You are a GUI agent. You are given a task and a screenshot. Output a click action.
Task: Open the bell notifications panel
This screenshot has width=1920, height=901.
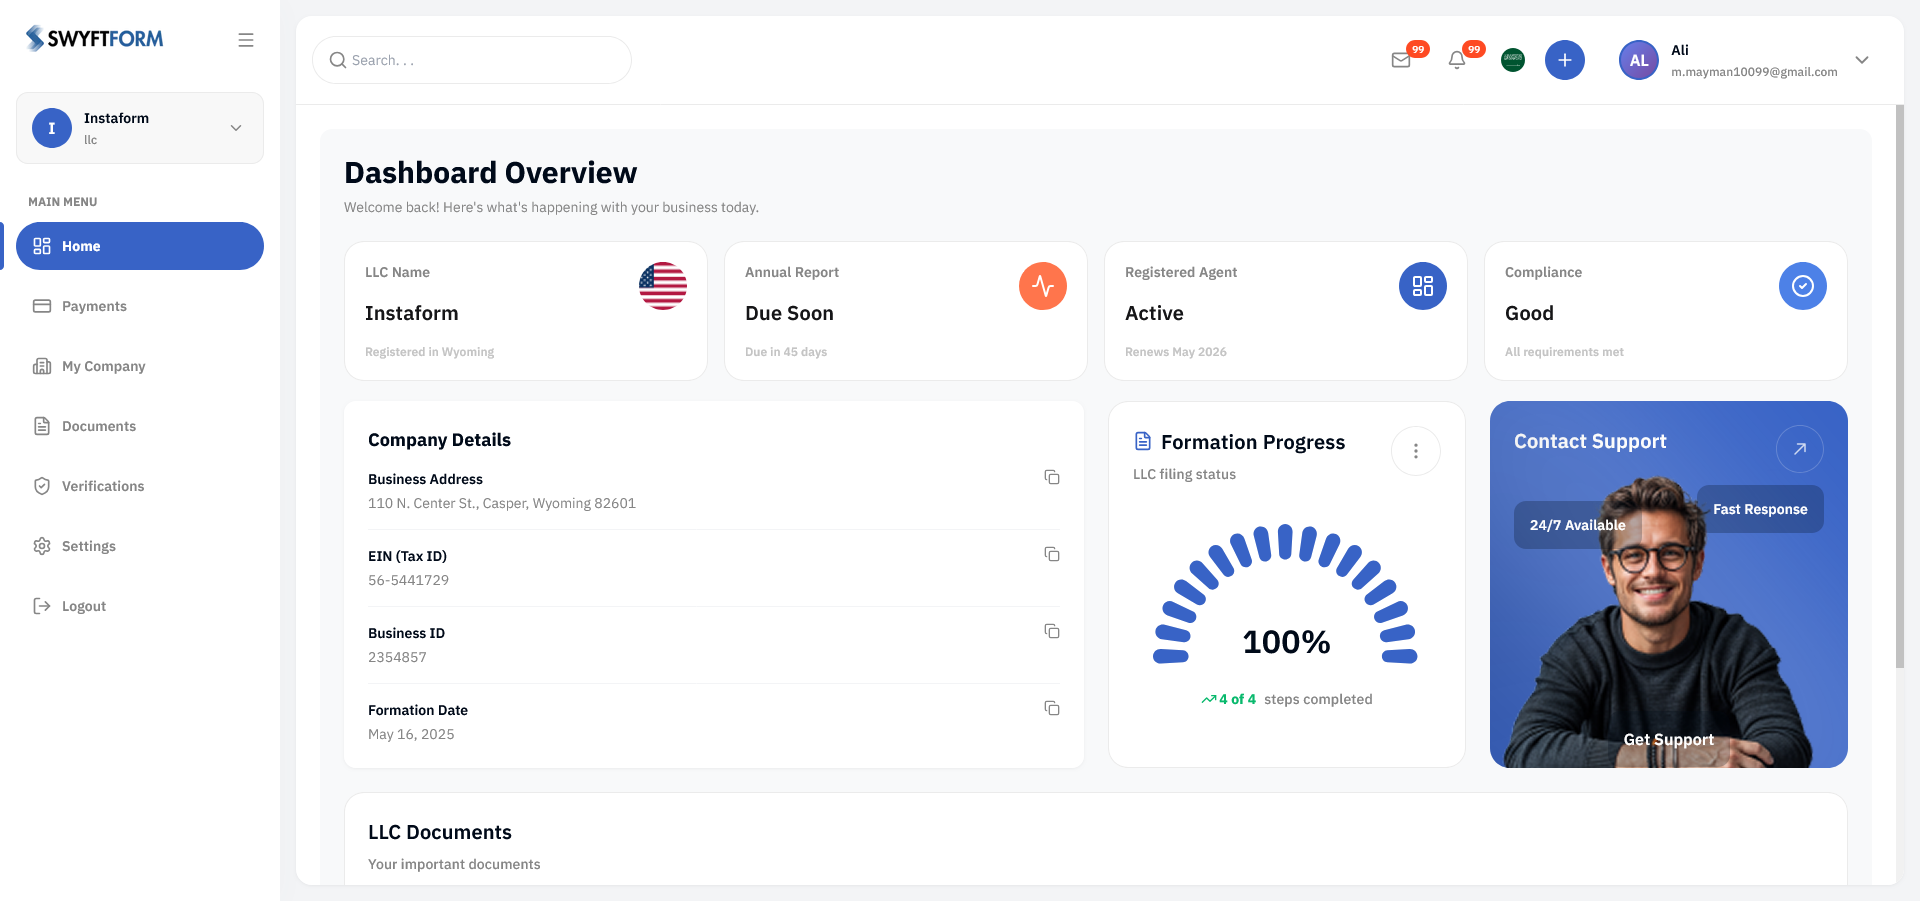[x=1456, y=60]
